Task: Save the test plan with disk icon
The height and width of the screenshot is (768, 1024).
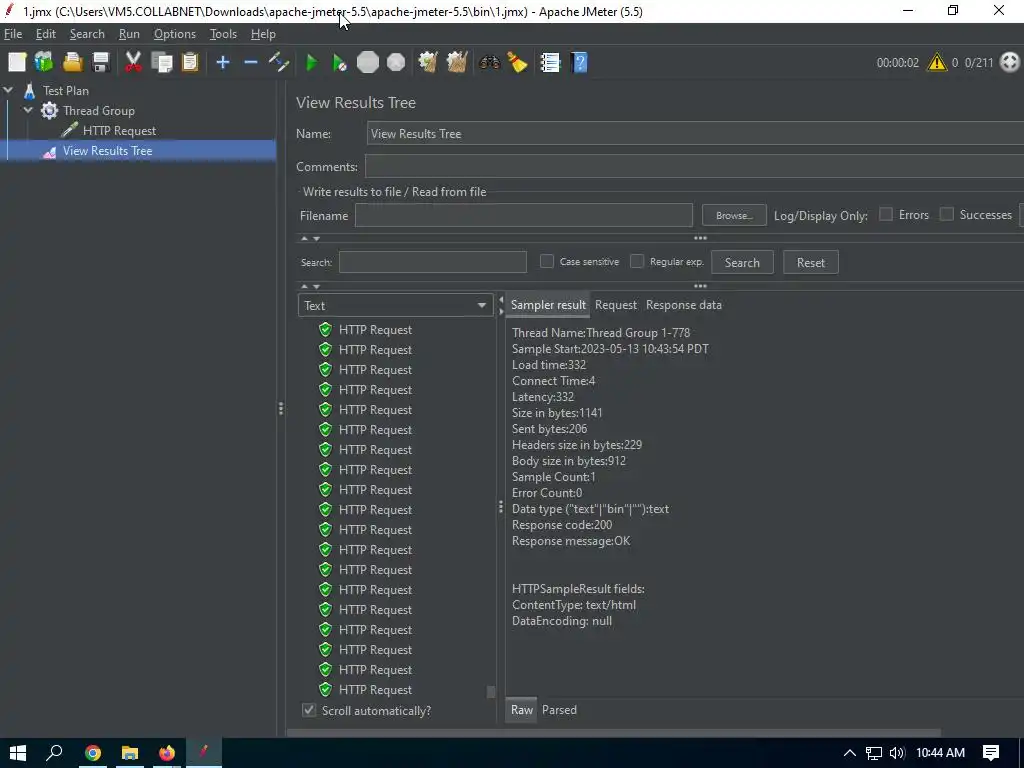Action: 101,63
